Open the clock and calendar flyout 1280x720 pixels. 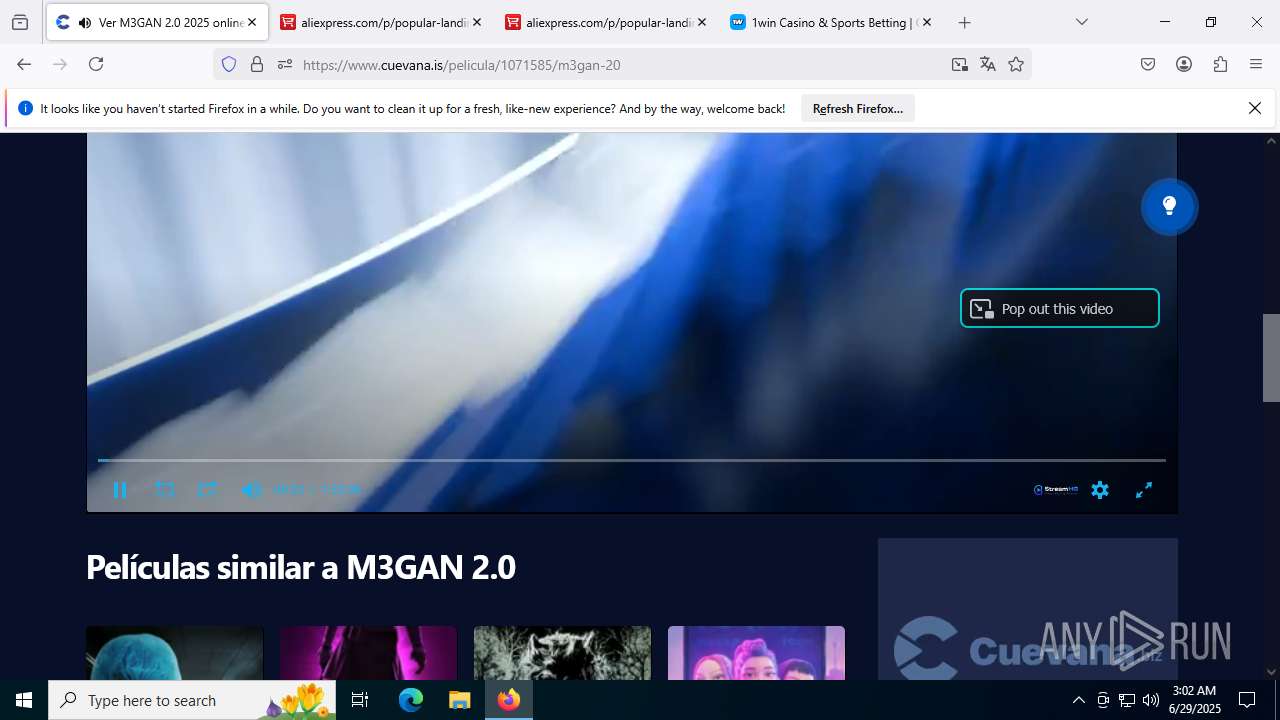[x=1195, y=700]
